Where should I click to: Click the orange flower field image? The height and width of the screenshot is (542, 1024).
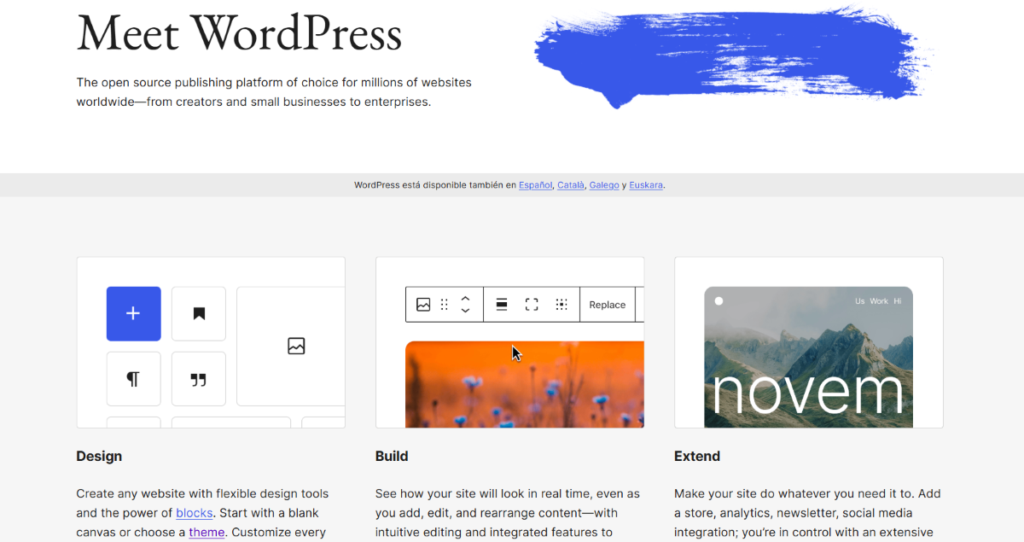click(x=524, y=385)
